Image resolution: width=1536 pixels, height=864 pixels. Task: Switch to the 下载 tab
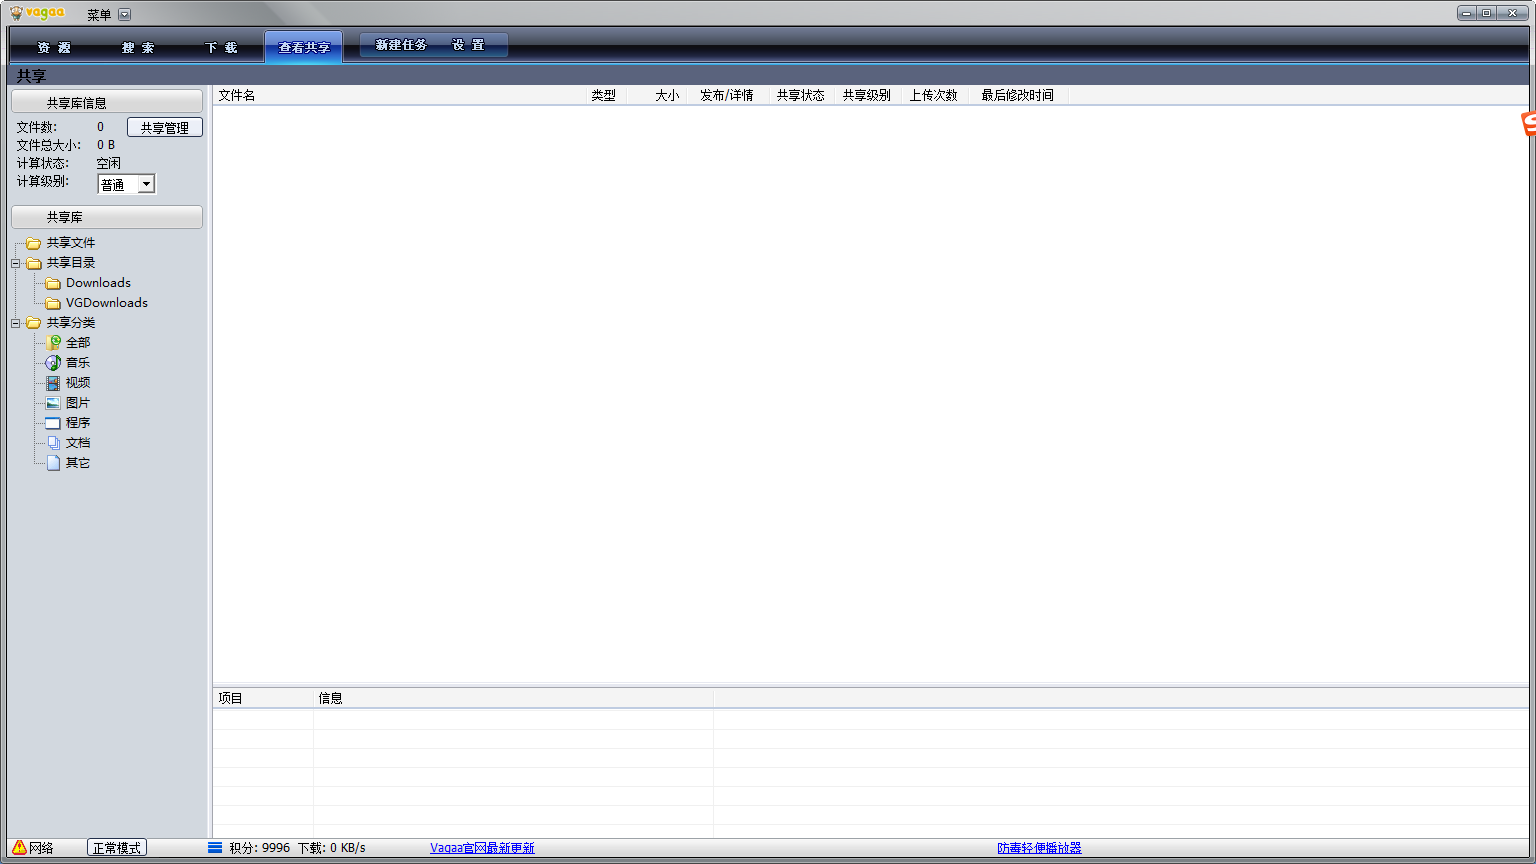[x=222, y=46]
